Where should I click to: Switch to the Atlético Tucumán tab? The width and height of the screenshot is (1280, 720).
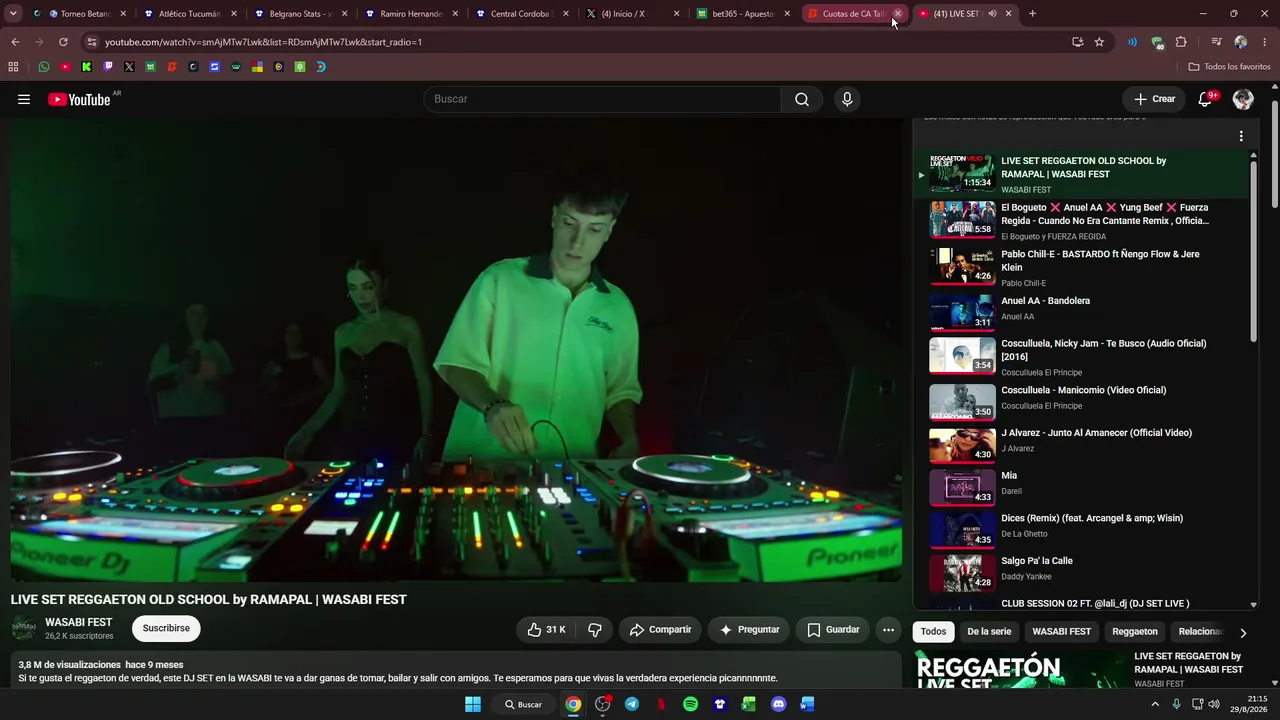coord(190,14)
